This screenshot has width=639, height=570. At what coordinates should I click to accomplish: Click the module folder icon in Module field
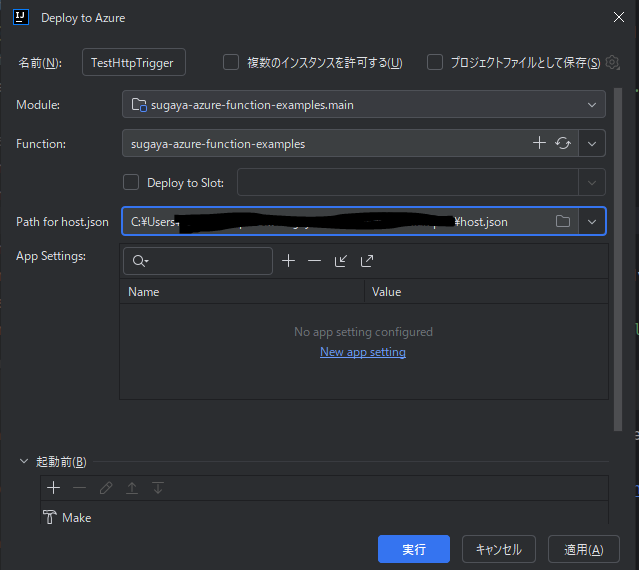[139, 105]
